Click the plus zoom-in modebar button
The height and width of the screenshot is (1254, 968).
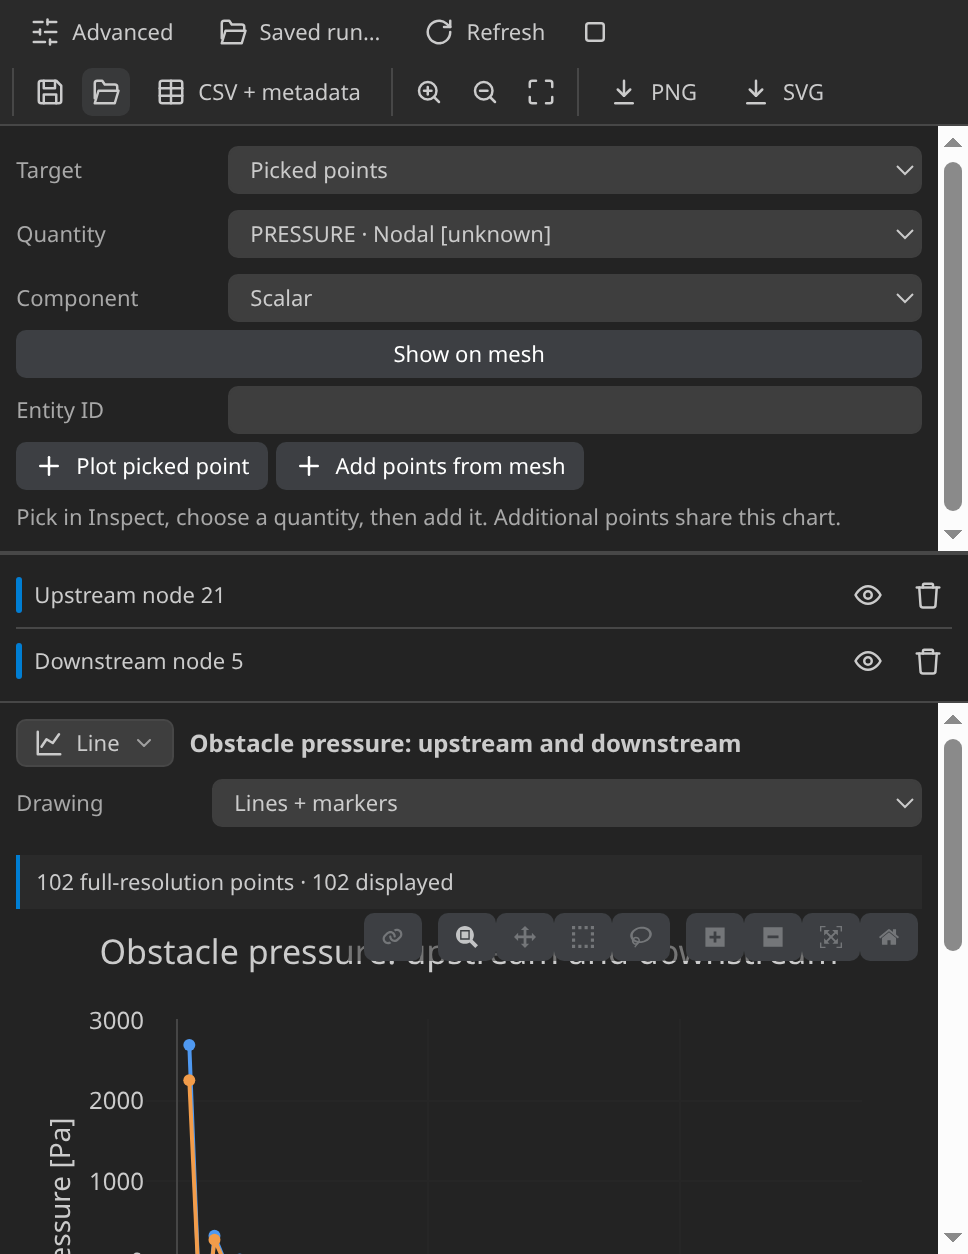715,937
